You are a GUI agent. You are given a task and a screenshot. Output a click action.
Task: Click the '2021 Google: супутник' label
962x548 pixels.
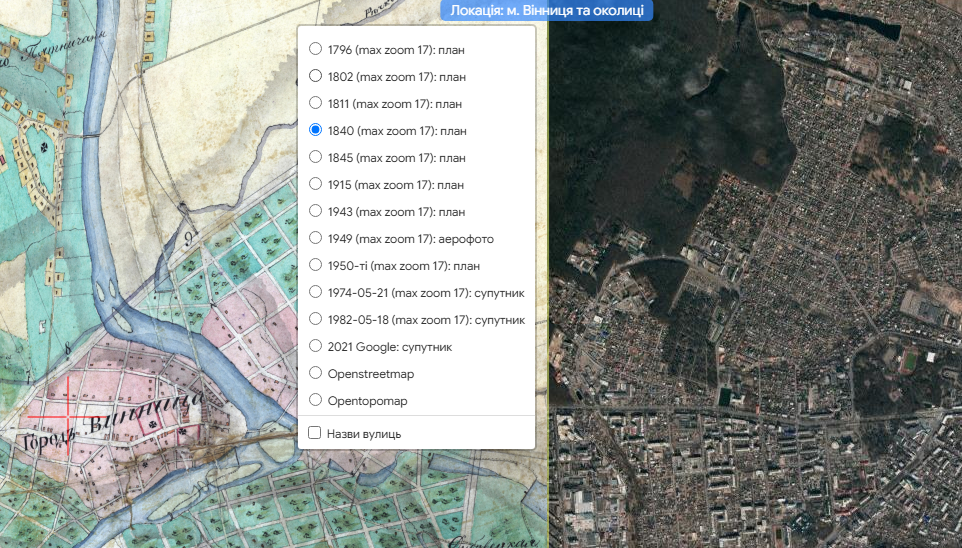(390, 347)
